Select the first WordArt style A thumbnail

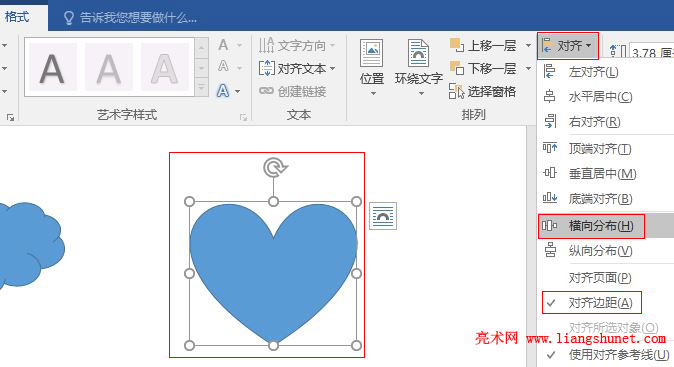[52, 67]
